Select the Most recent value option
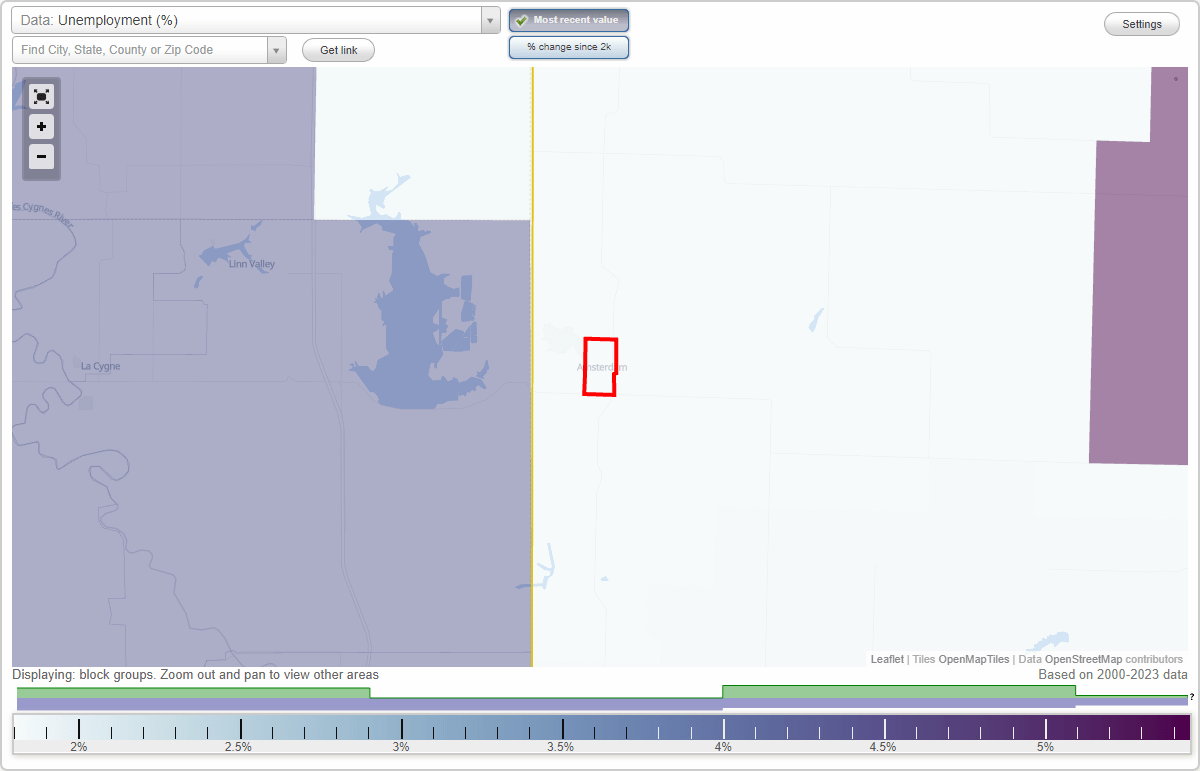Screen dimensions: 1200x771 [x=569, y=20]
